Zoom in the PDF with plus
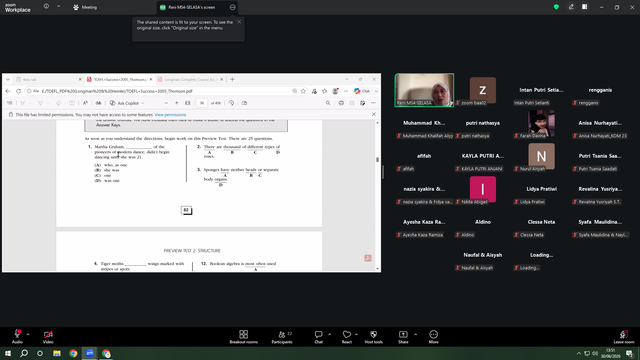Image resolution: width=640 pixels, height=360 pixels. click(177, 103)
